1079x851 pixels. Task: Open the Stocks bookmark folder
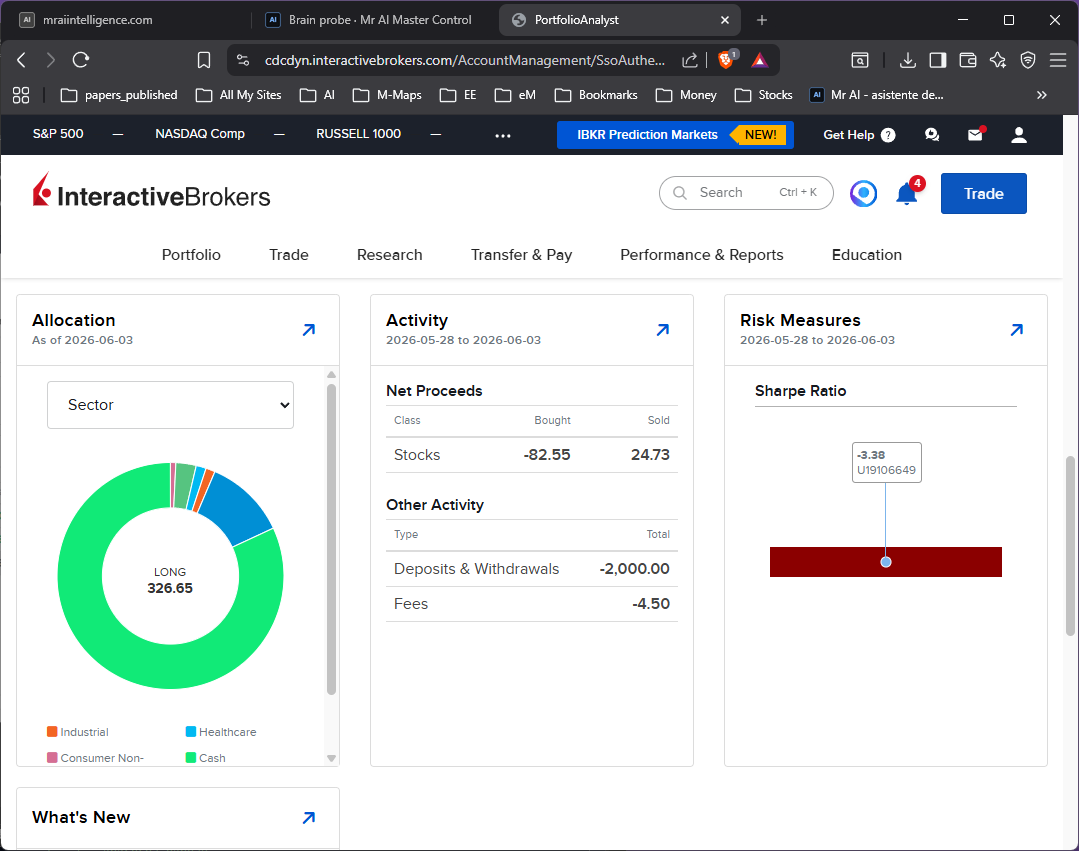pos(764,95)
